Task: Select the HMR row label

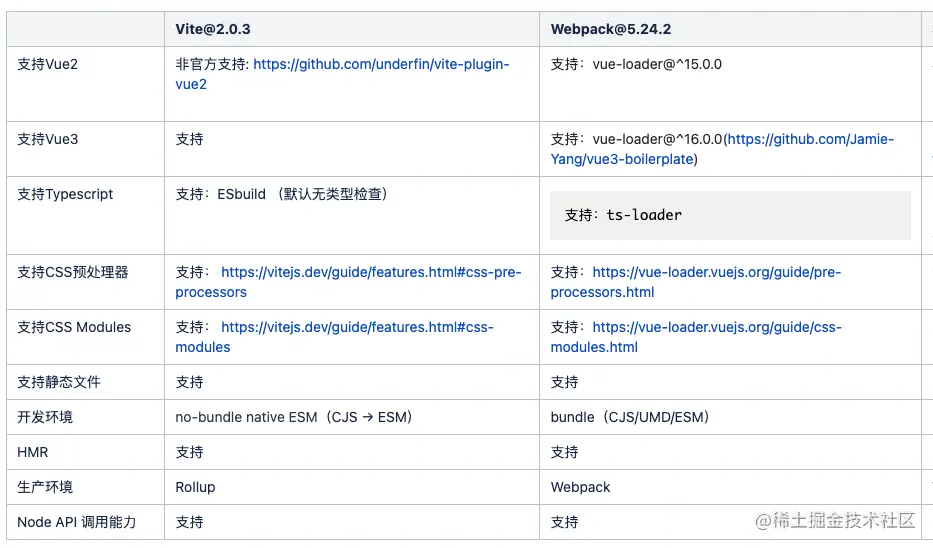Action: click(33, 452)
